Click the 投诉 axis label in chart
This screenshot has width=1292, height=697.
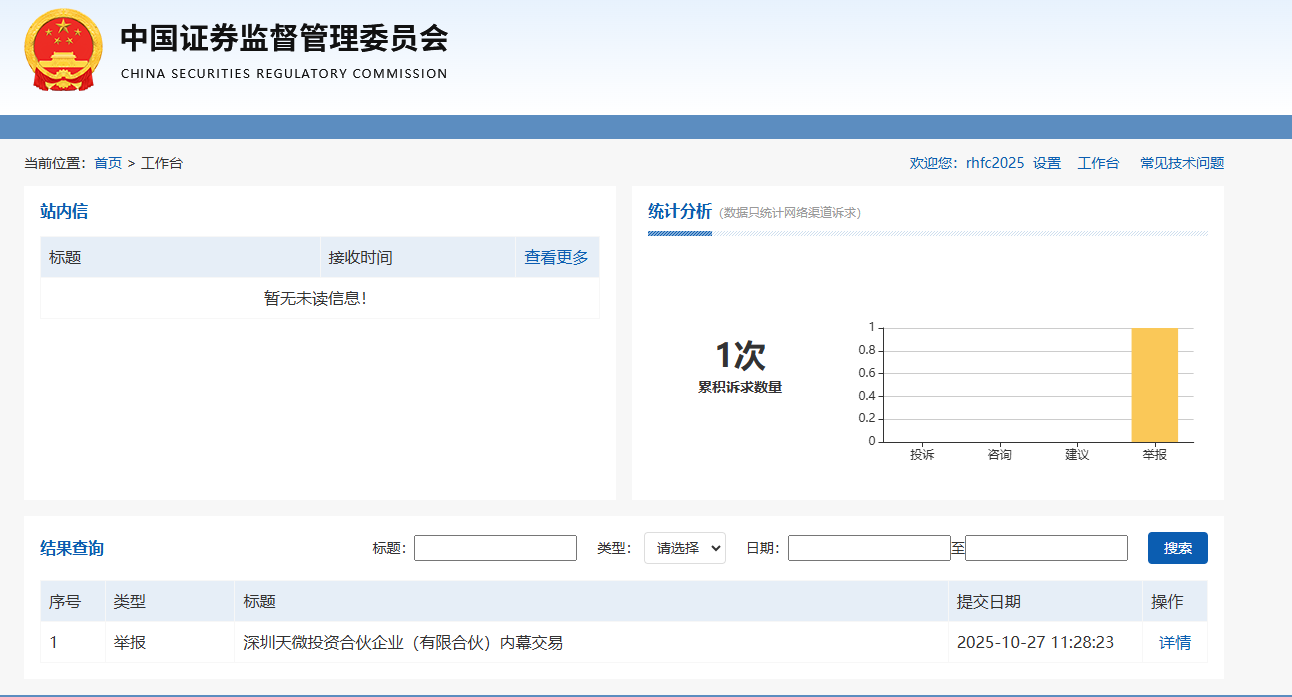click(922, 454)
